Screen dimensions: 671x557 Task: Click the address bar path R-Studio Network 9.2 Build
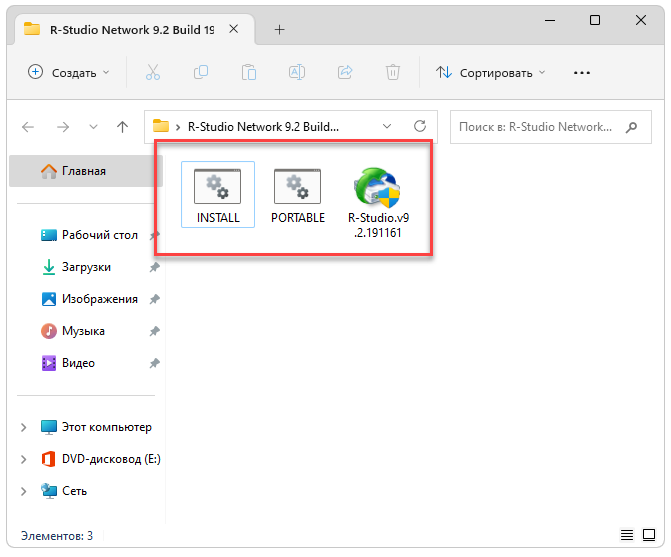(x=263, y=127)
